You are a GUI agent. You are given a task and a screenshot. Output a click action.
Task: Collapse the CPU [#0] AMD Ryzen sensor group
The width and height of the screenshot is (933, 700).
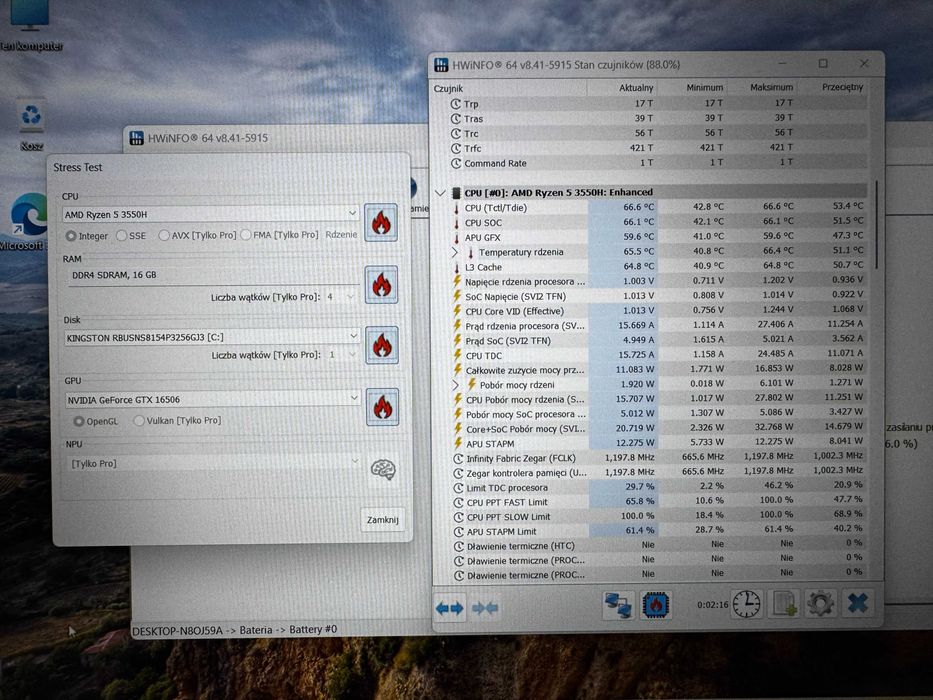tap(440, 193)
